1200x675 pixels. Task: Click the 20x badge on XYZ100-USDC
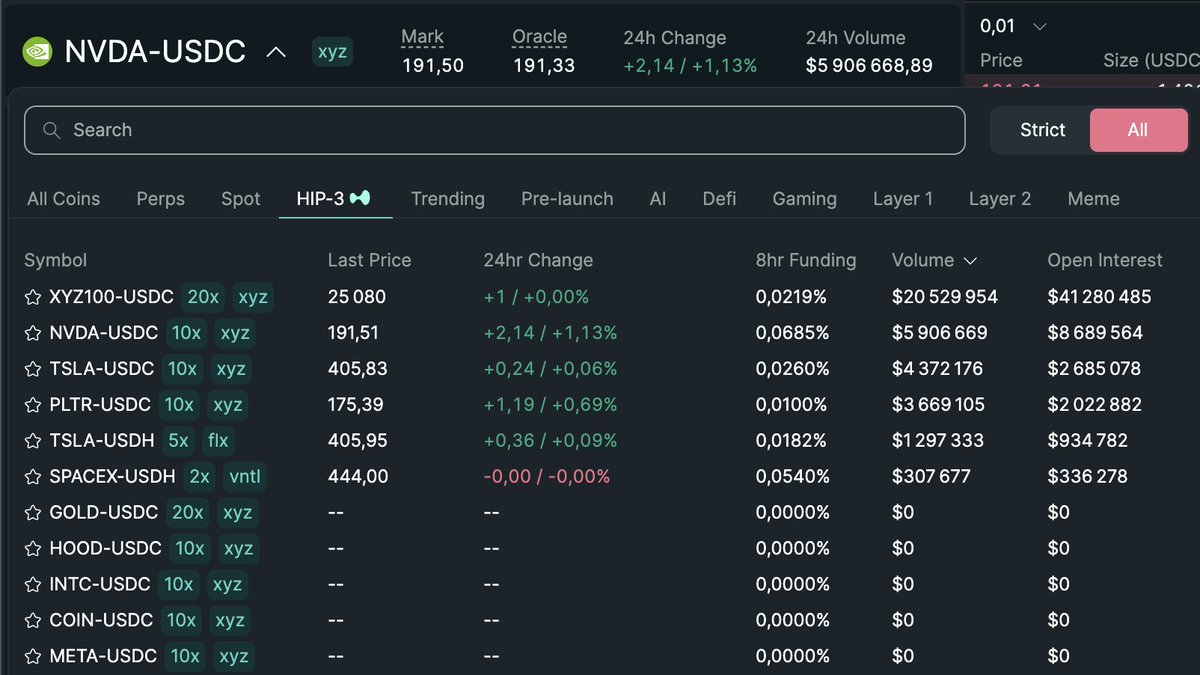point(203,297)
